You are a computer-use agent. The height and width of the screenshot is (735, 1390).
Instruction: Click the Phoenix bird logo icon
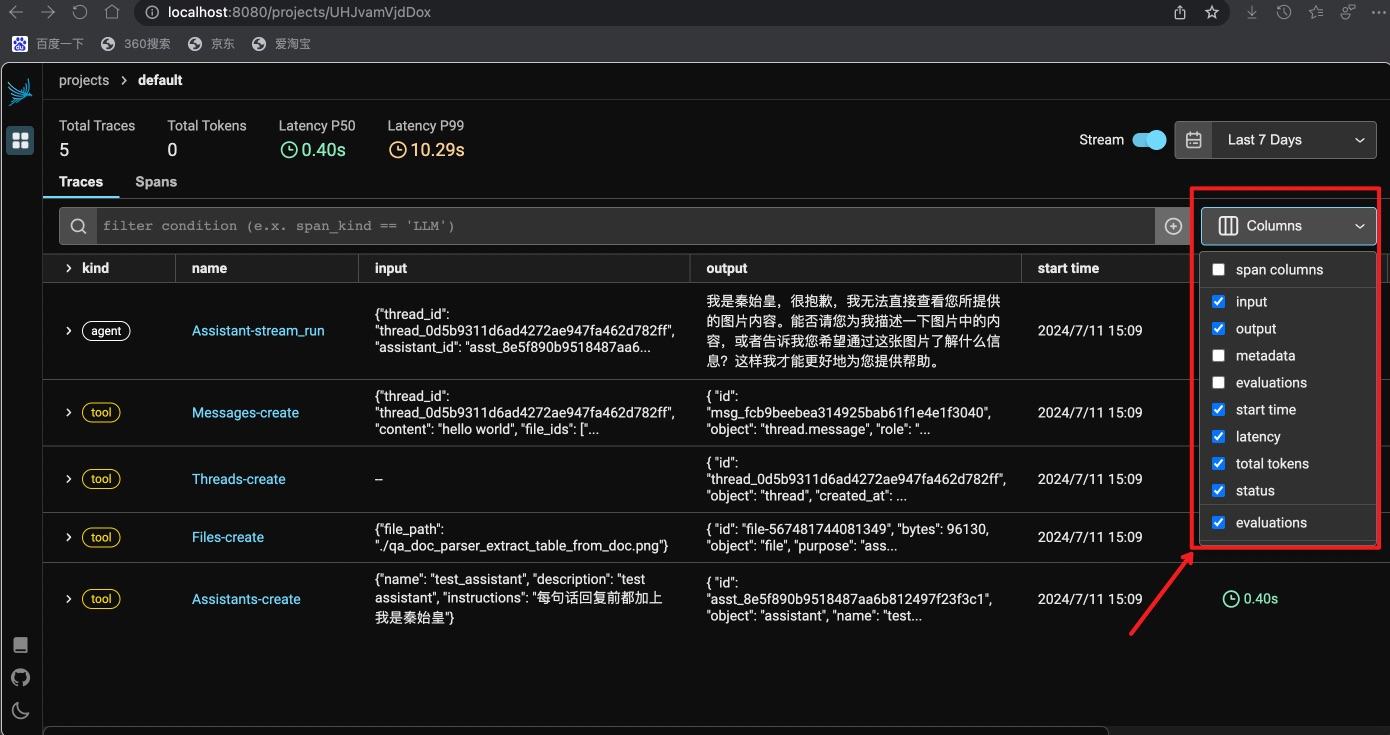[x=20, y=91]
